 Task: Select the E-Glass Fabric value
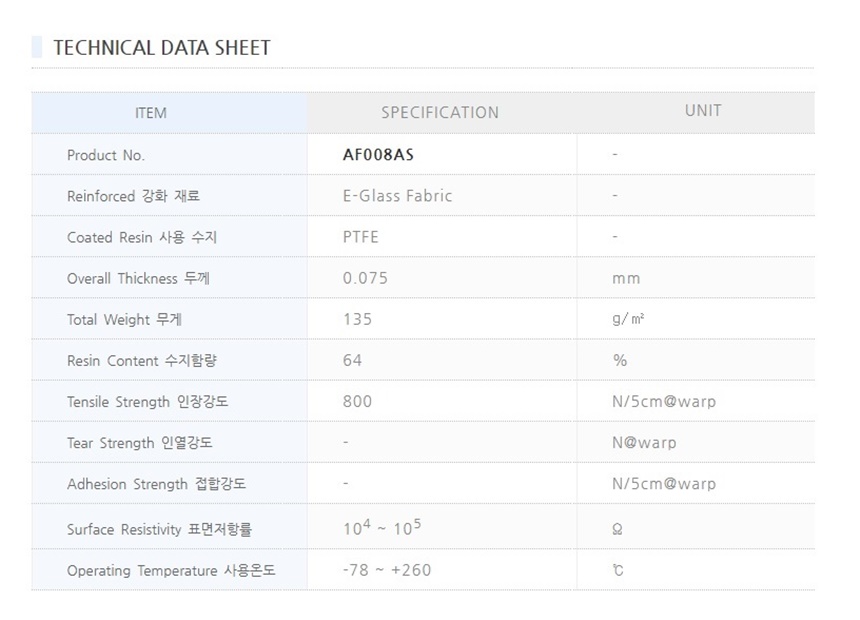click(397, 196)
